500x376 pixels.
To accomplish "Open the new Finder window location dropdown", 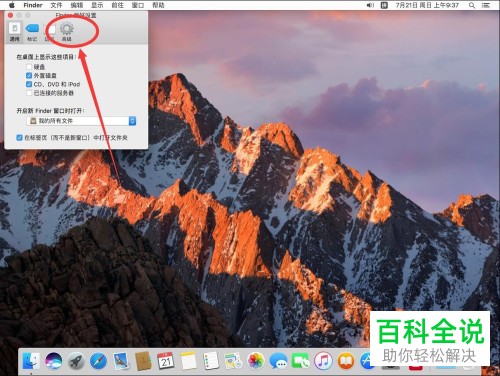I will (81, 121).
